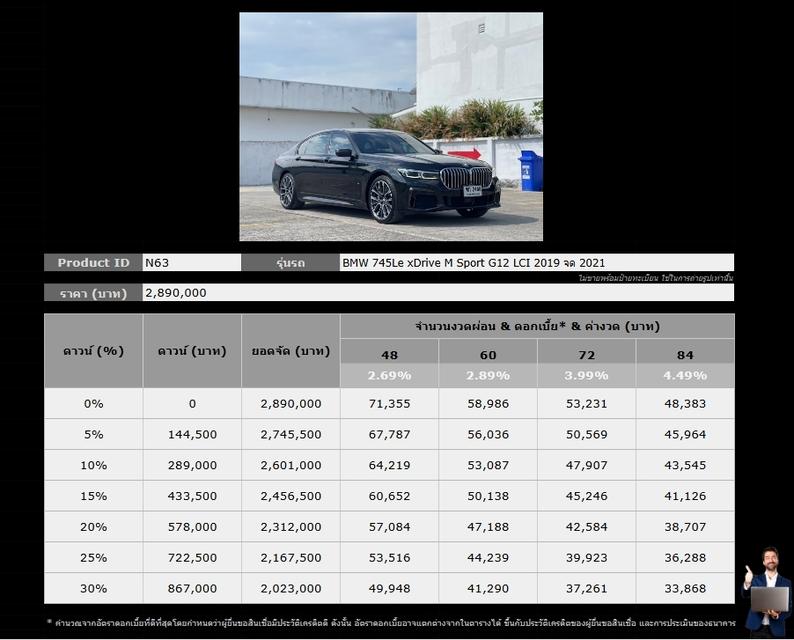Click the ดาวน์ (%) column header

93,351
